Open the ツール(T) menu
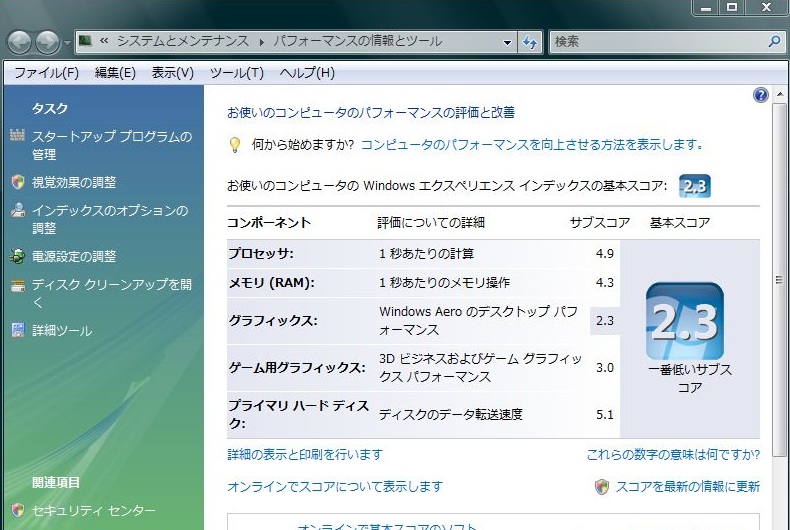 [x=237, y=73]
